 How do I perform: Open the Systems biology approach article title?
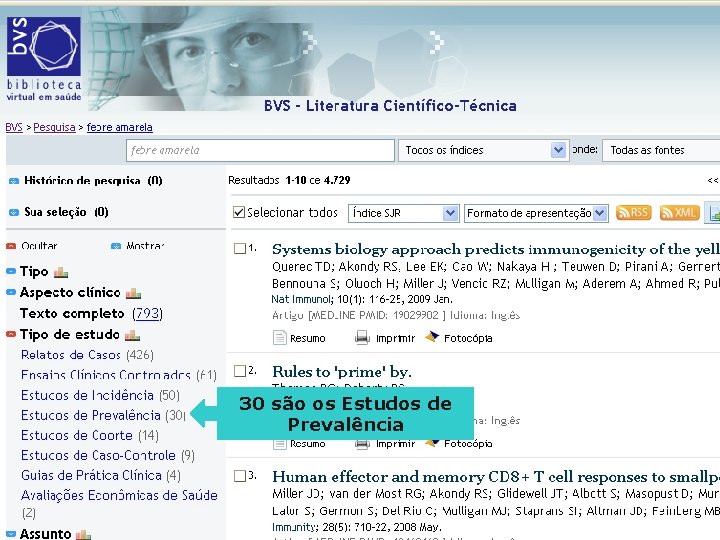(496, 249)
